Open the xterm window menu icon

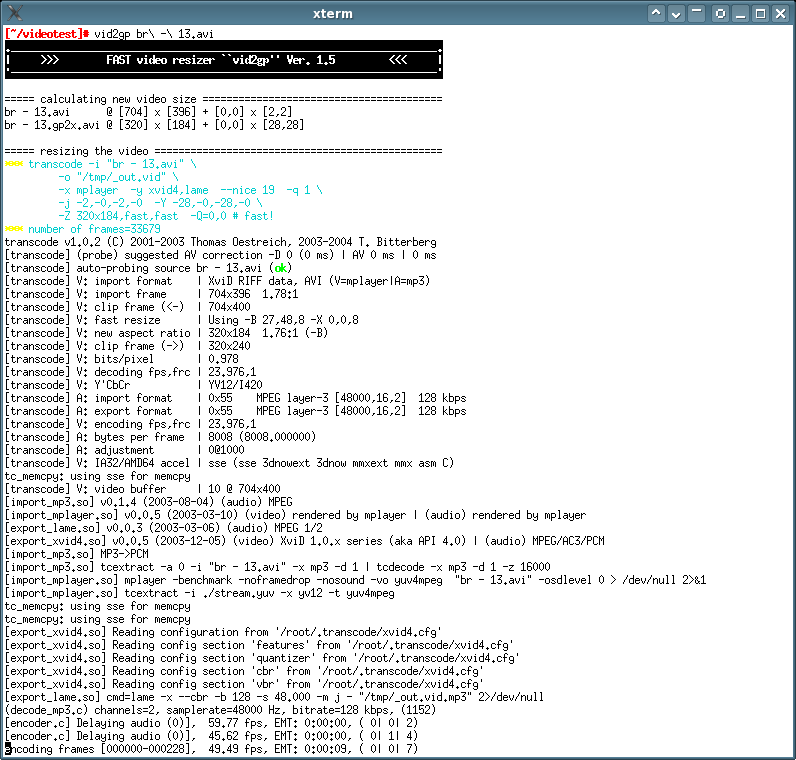(13, 13)
